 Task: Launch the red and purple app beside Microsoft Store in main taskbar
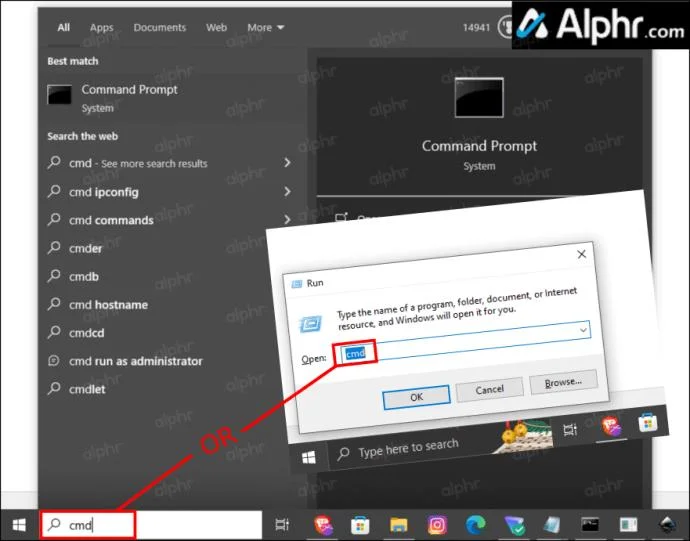tap(323, 525)
